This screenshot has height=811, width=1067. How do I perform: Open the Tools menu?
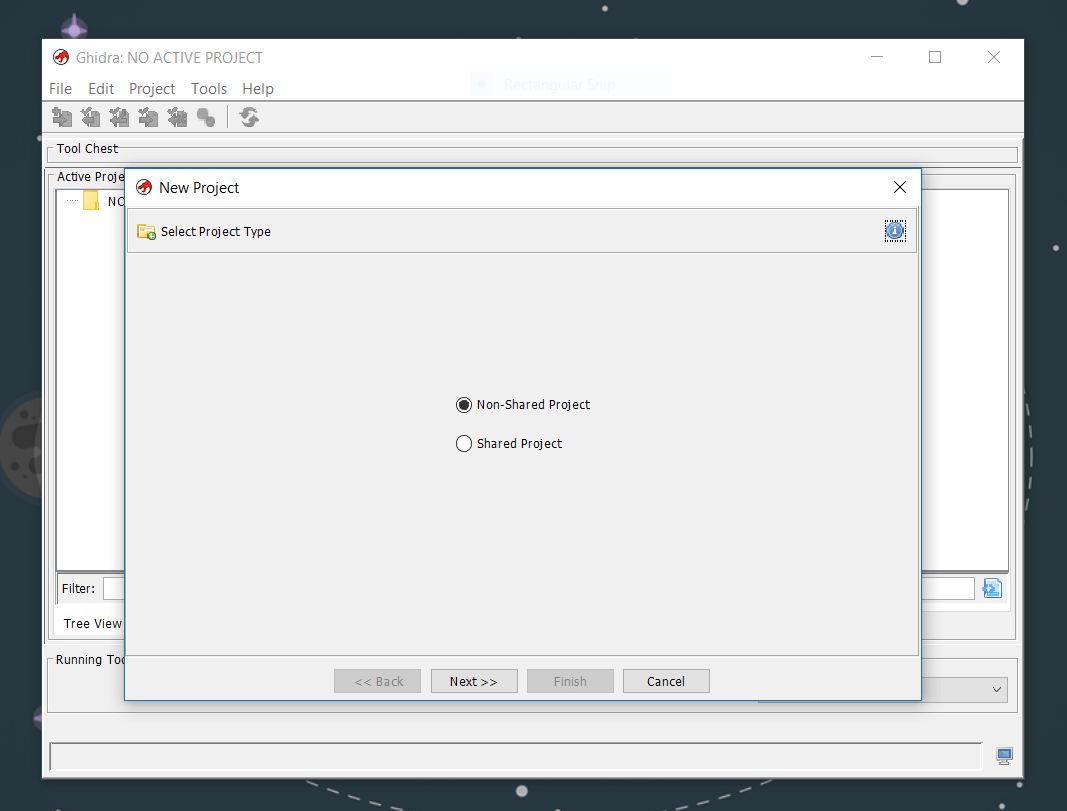tap(209, 89)
